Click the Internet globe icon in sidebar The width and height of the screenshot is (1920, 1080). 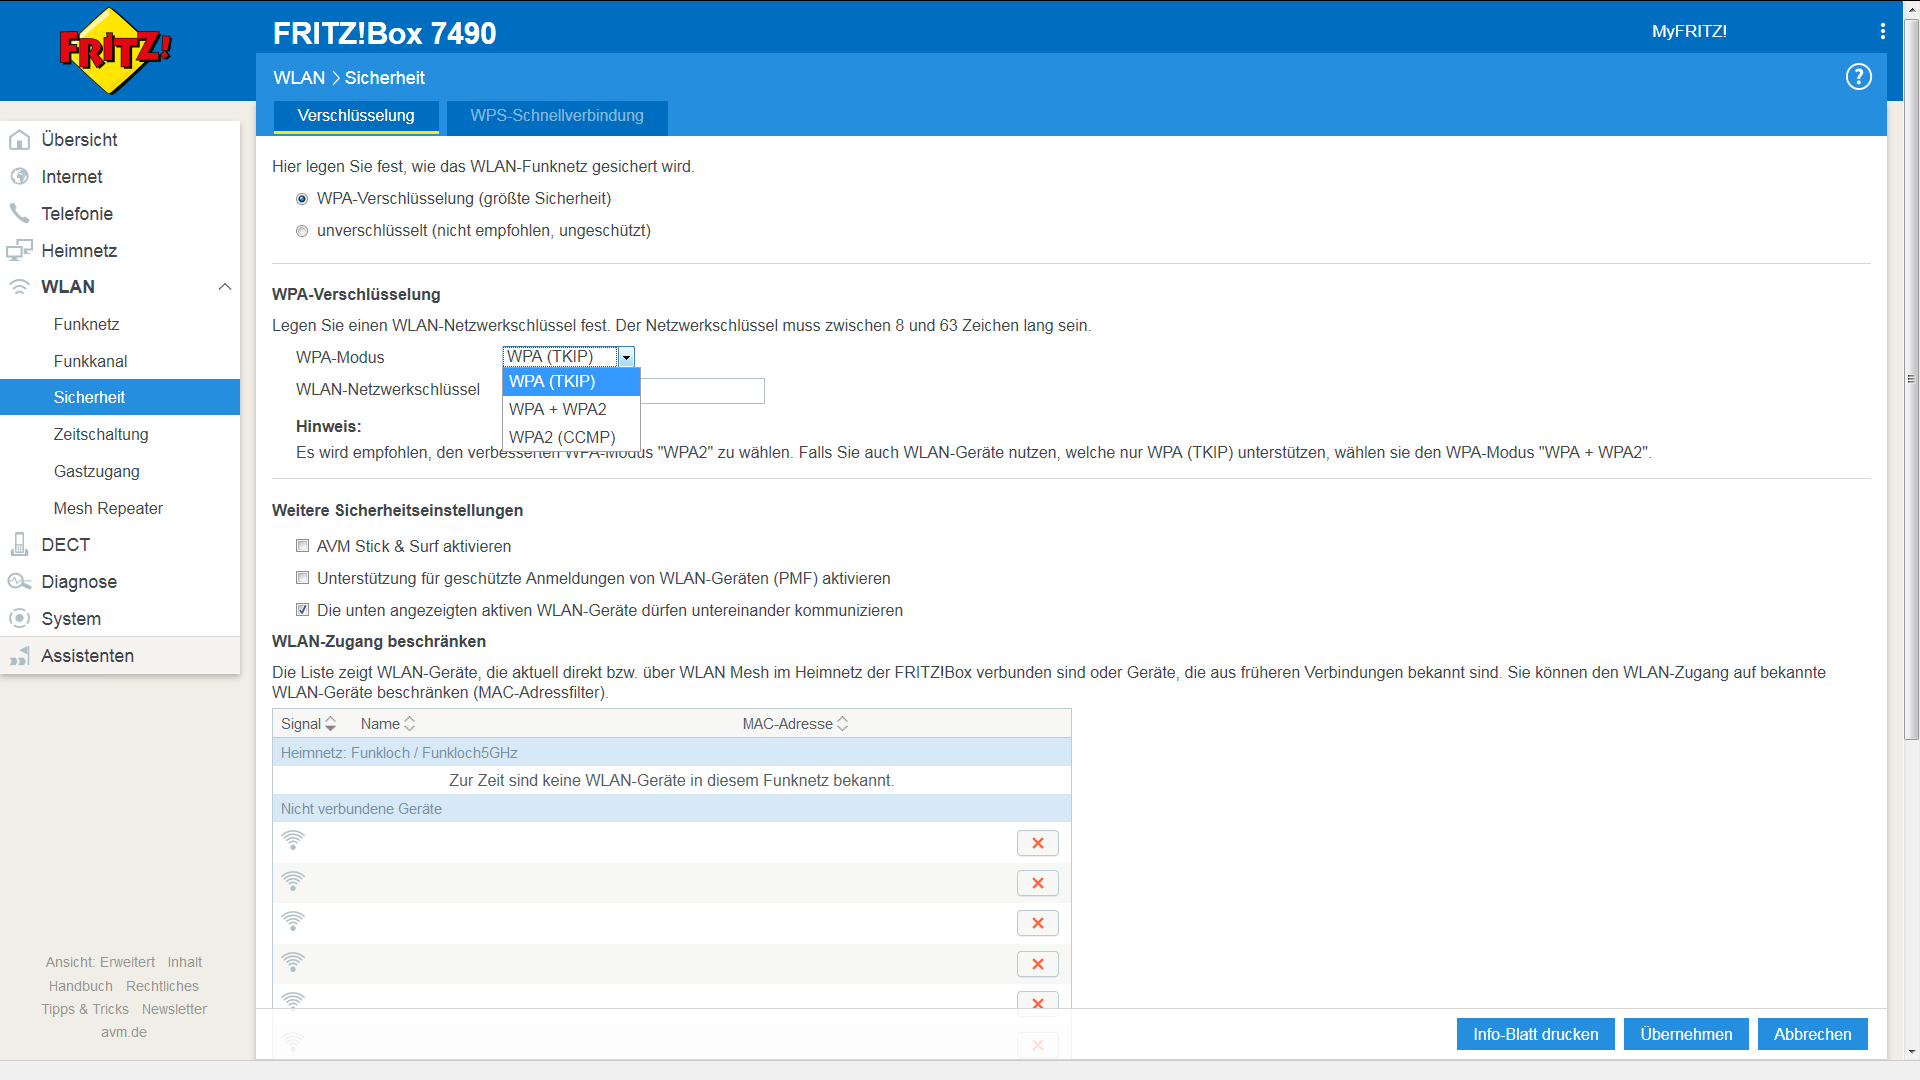tap(19, 177)
